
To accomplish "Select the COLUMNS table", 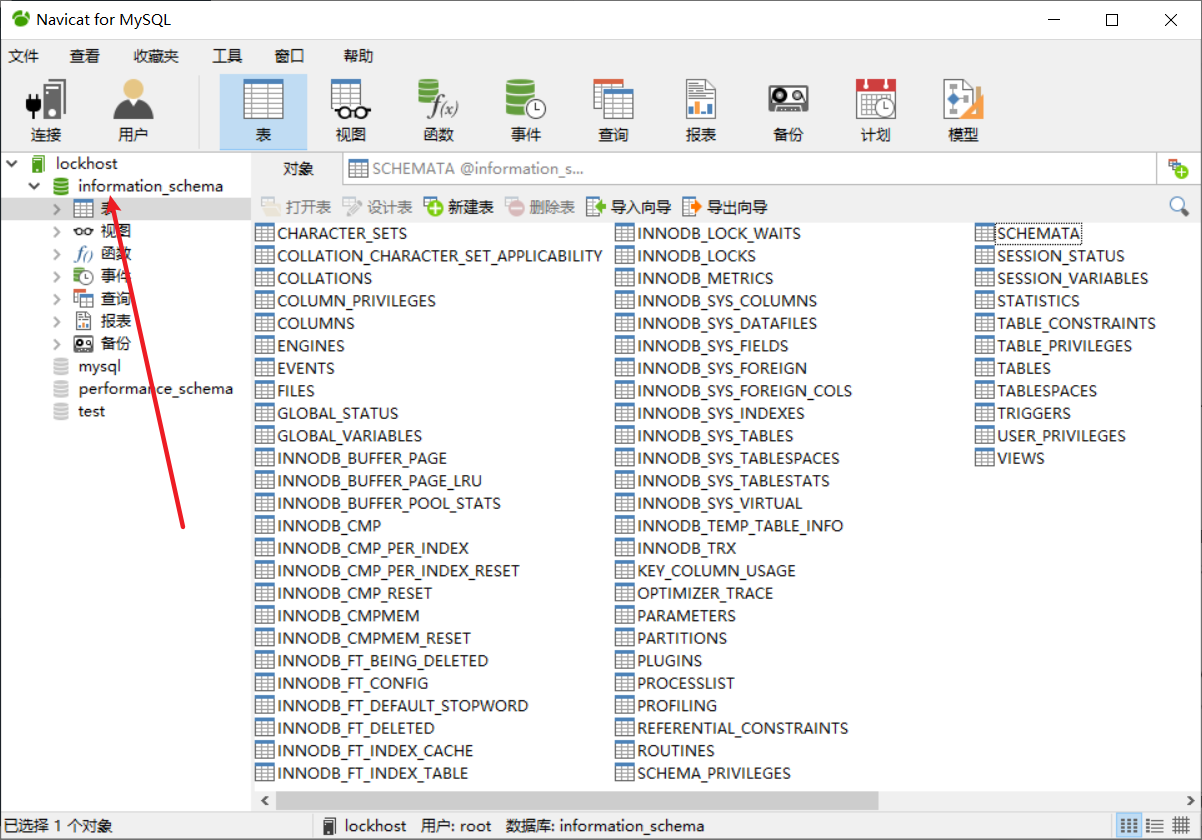I will pos(316,323).
